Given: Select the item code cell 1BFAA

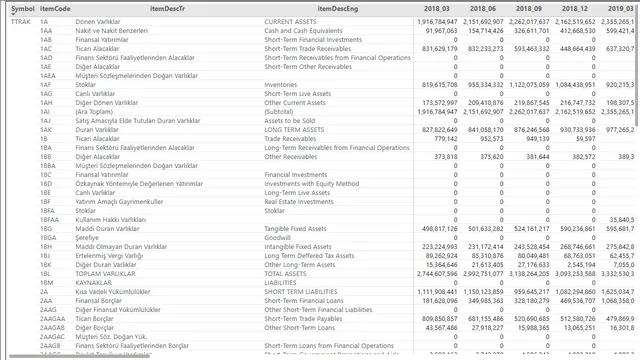Looking at the screenshot, I should click(x=49, y=220).
